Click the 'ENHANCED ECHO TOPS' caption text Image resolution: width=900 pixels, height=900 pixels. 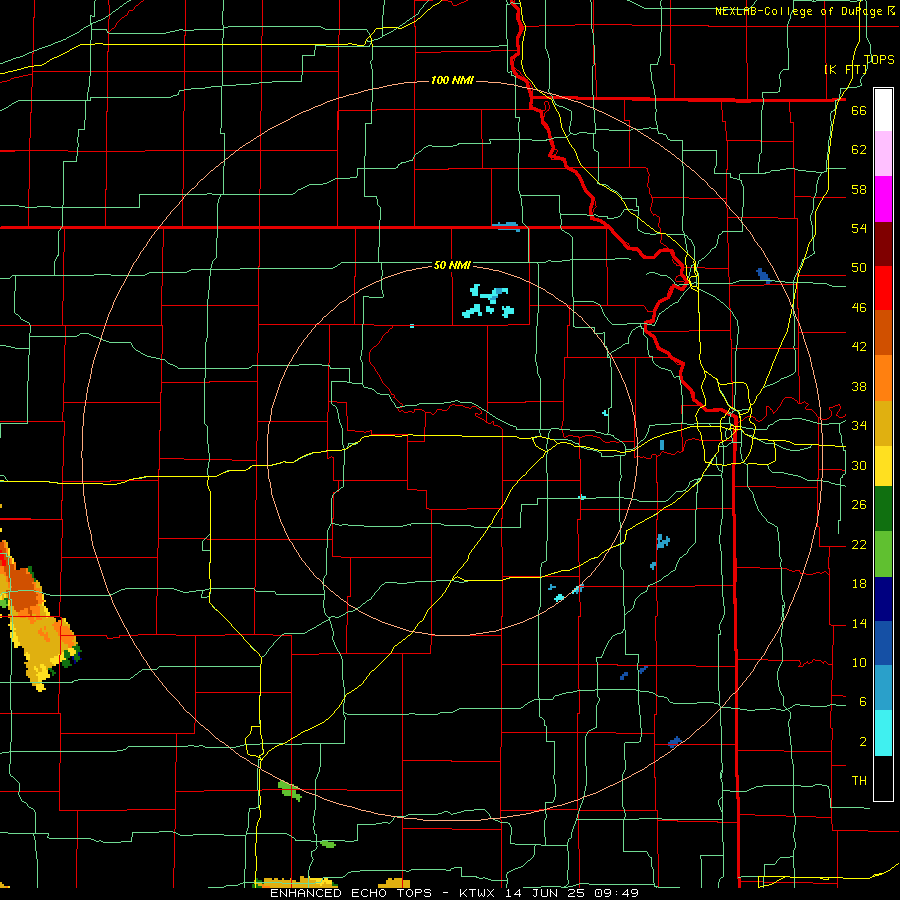[x=351, y=893]
